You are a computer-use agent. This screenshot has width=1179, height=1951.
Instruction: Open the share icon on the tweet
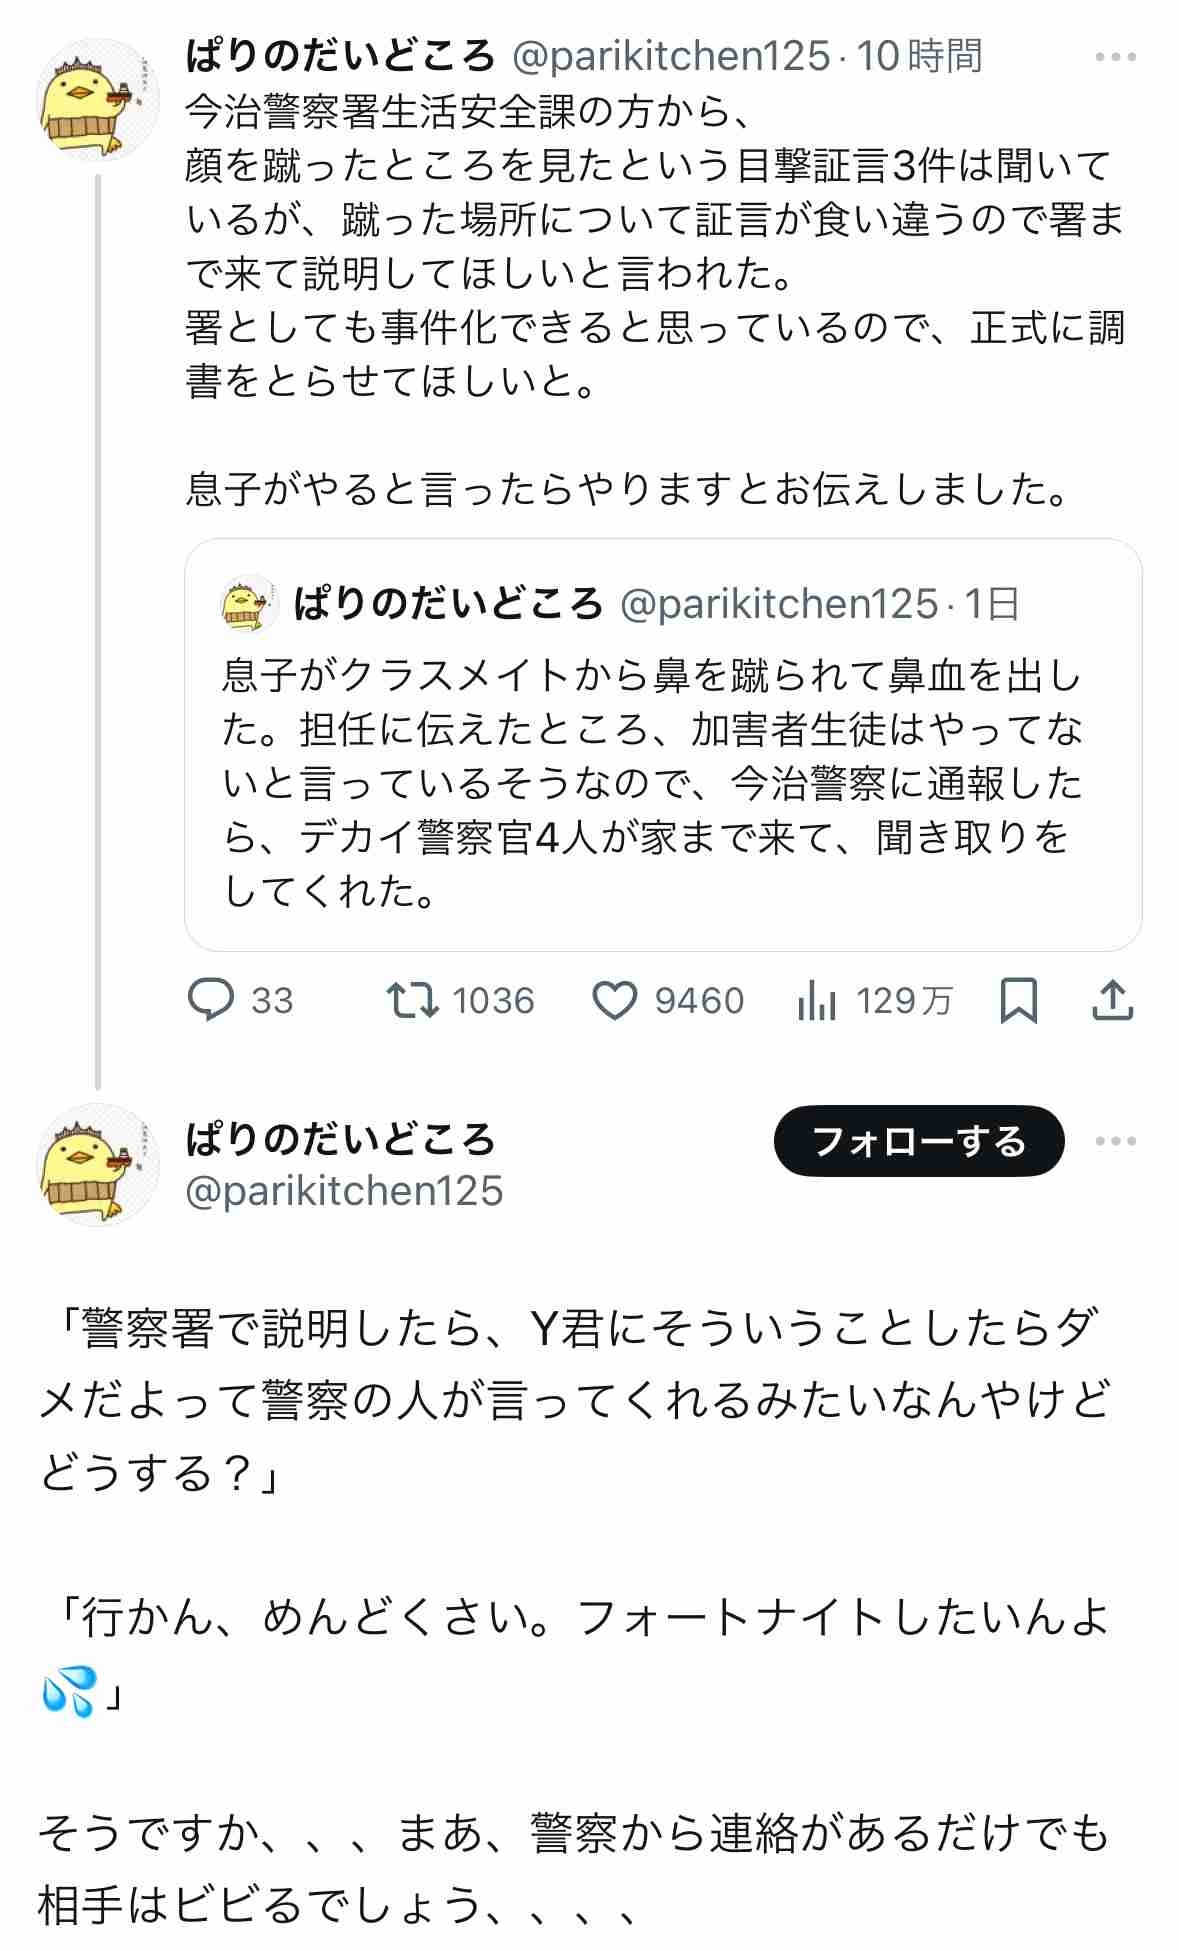coord(1113,1001)
